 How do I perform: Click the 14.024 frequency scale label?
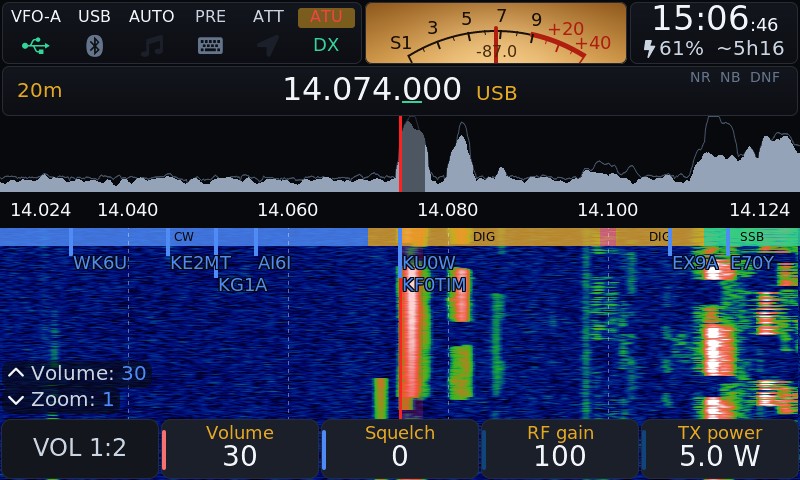point(40,210)
